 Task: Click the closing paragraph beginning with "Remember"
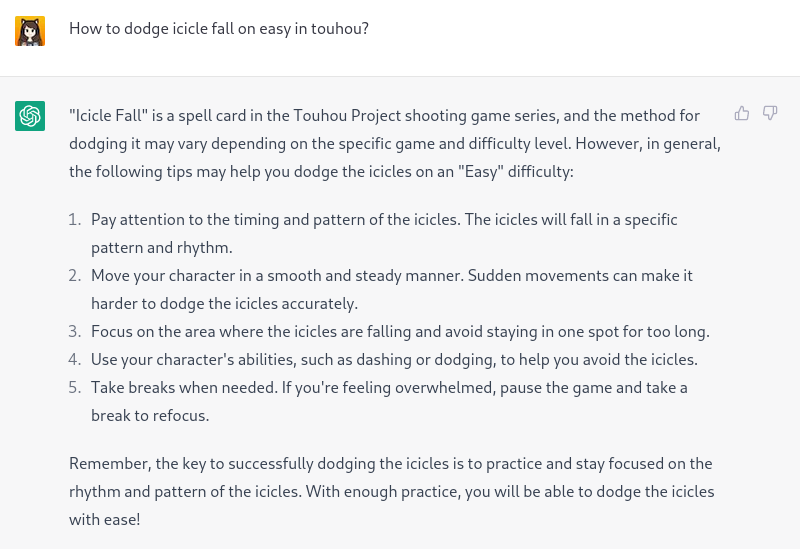[x=391, y=491]
